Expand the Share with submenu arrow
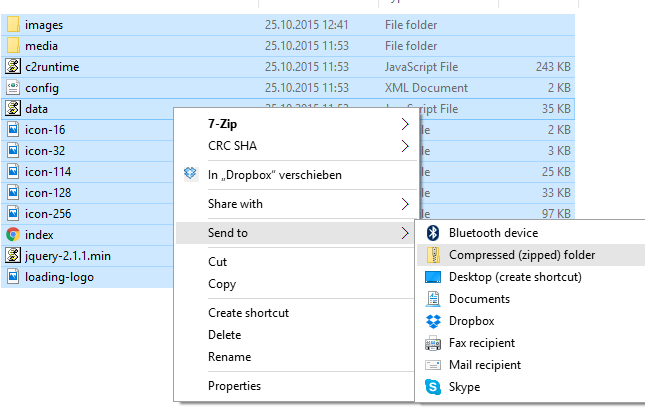This screenshot has height=413, width=645. coord(404,204)
